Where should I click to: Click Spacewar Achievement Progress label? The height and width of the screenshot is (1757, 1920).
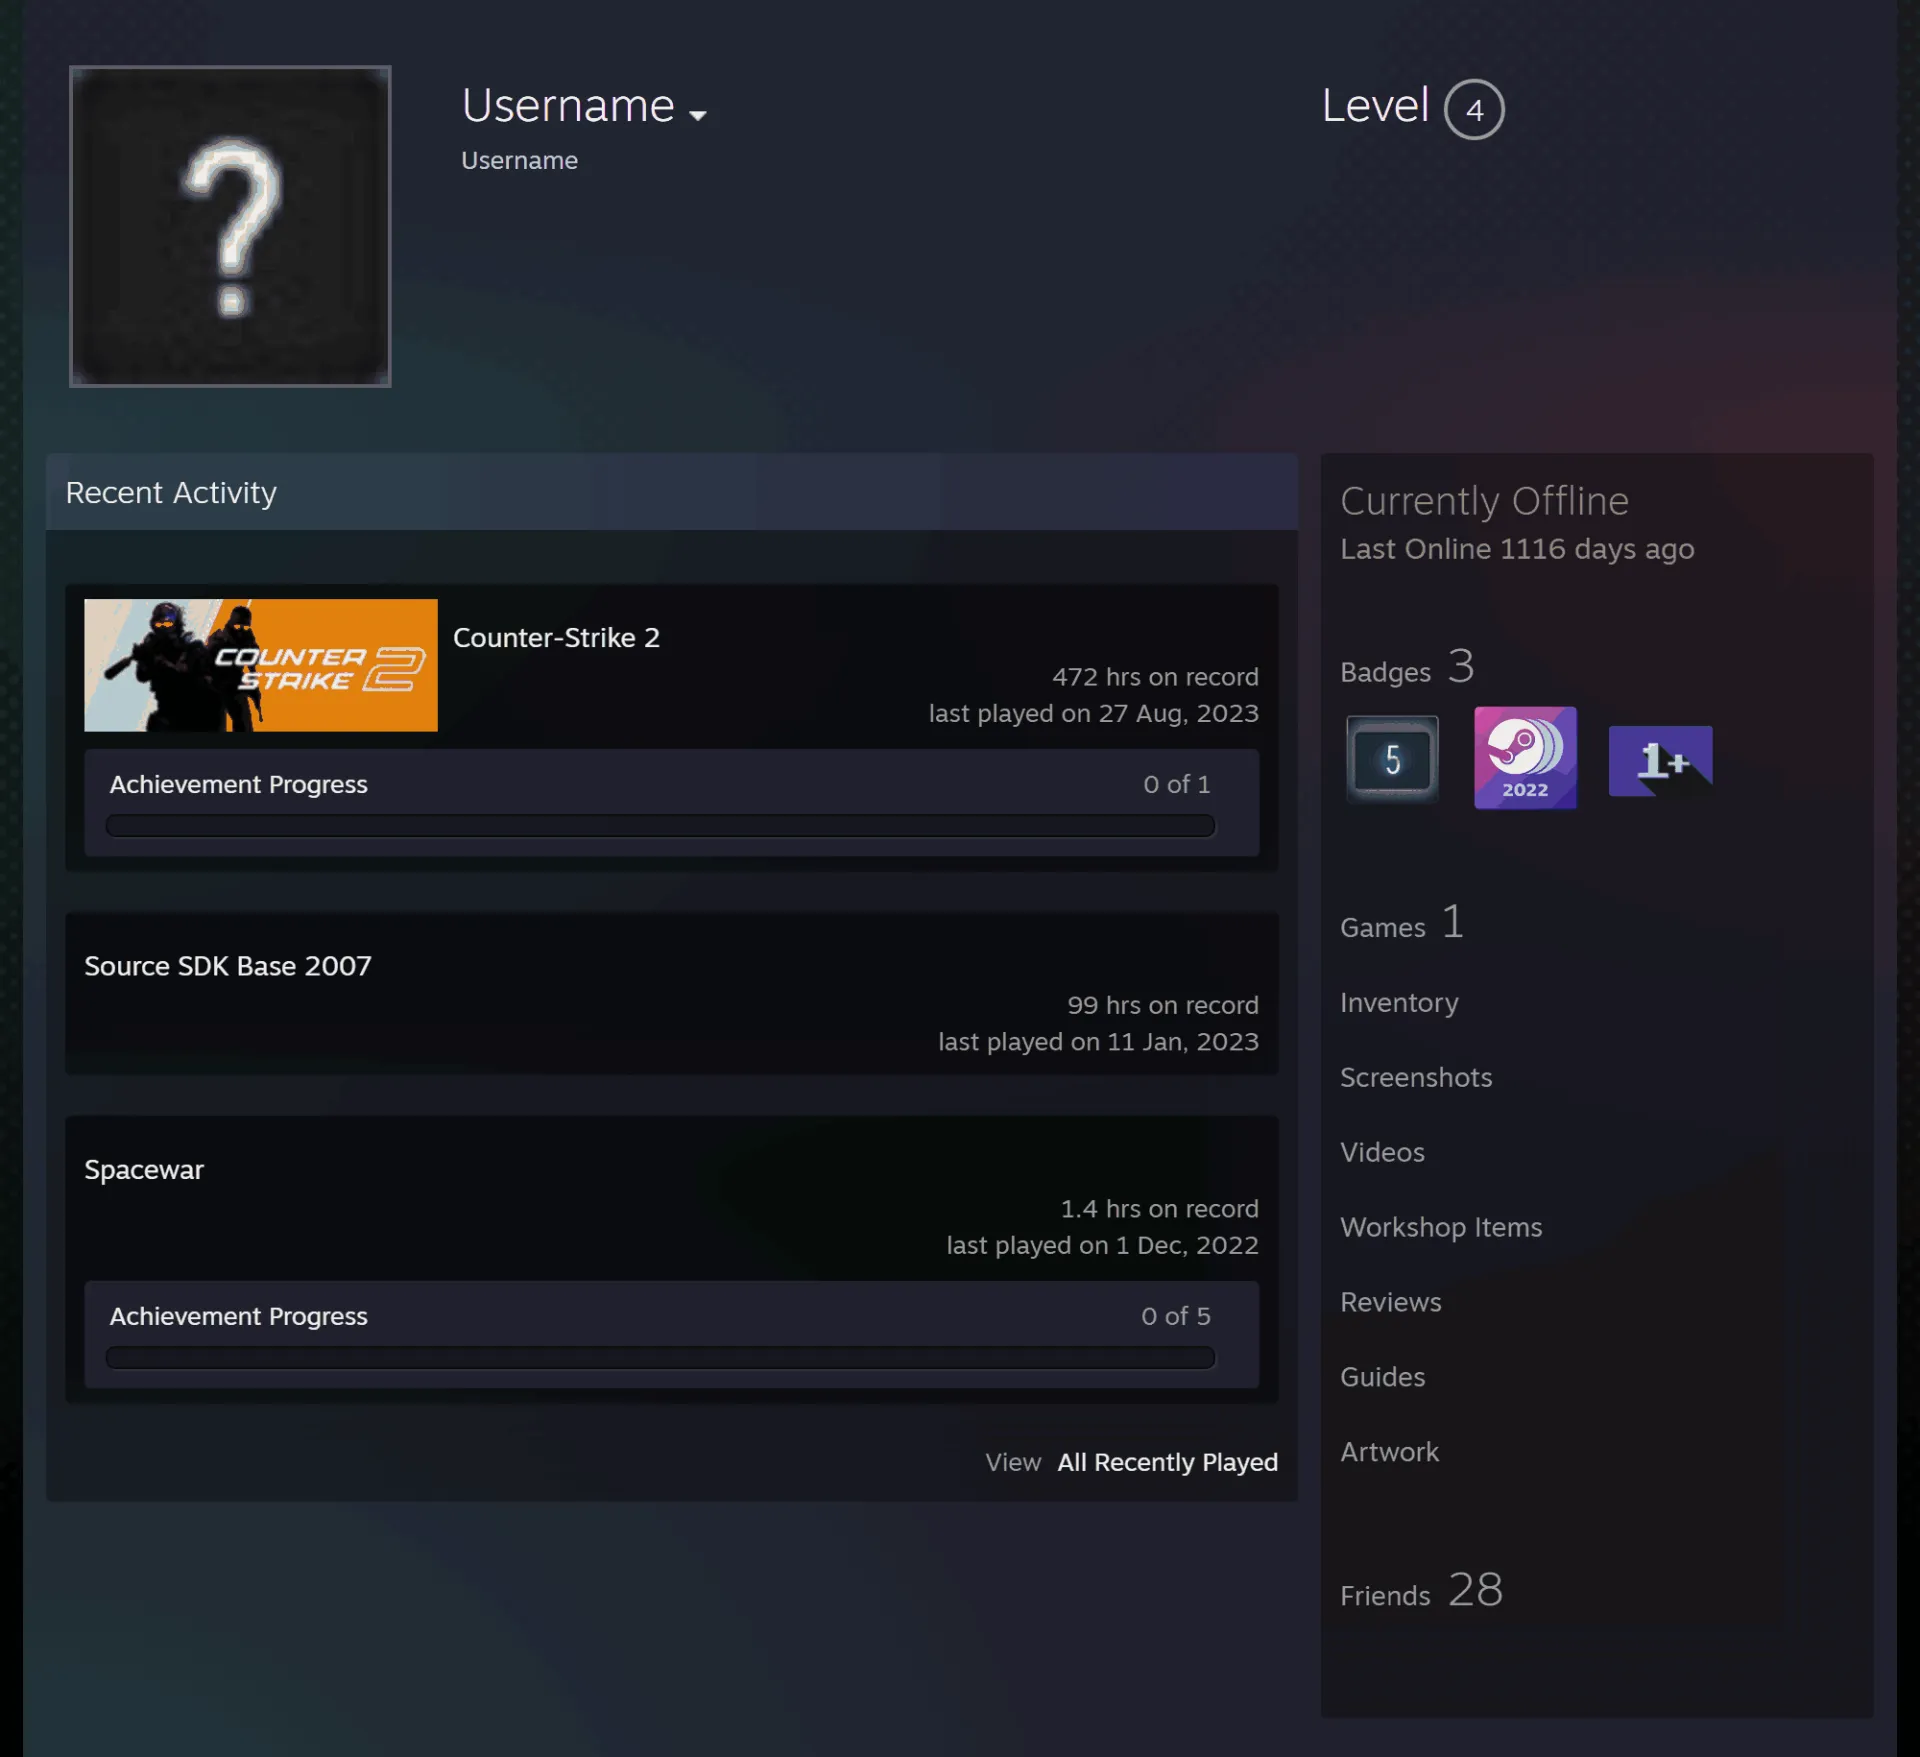tap(239, 1316)
